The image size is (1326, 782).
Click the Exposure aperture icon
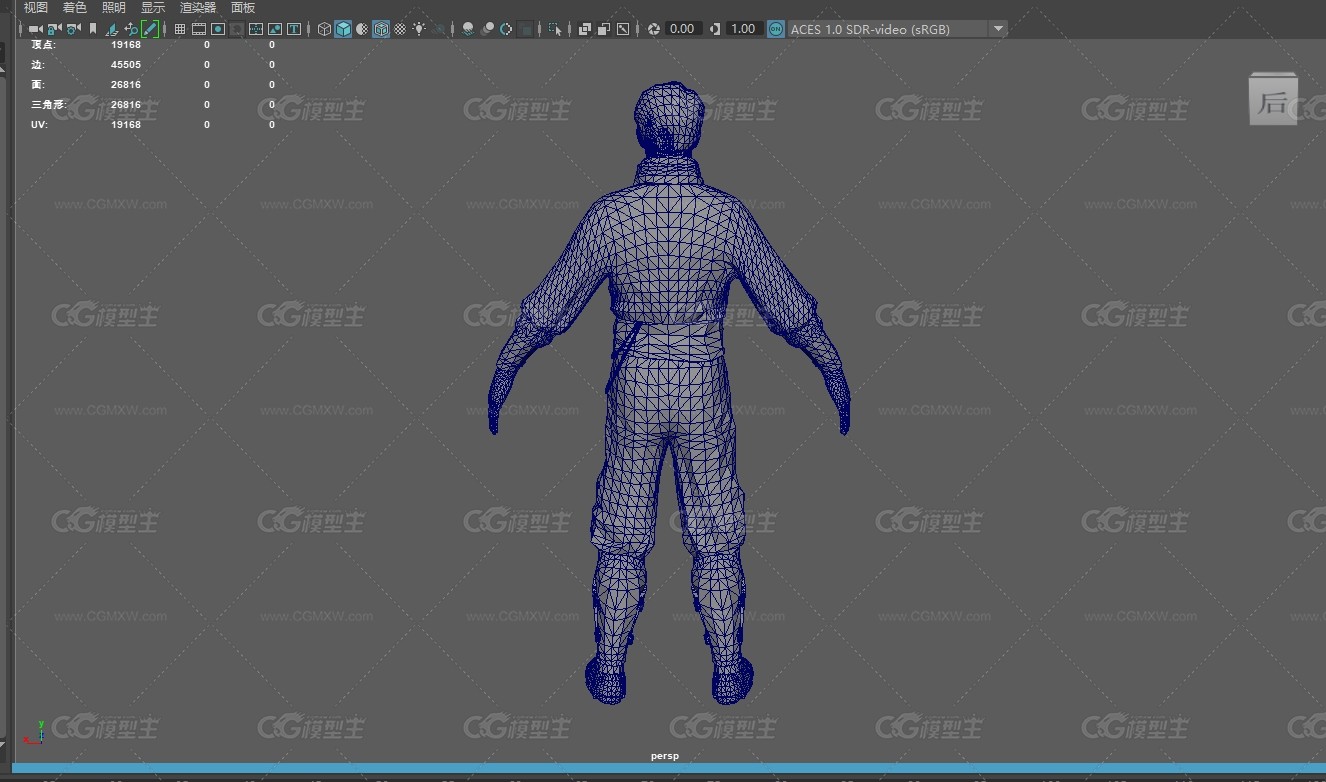(654, 29)
